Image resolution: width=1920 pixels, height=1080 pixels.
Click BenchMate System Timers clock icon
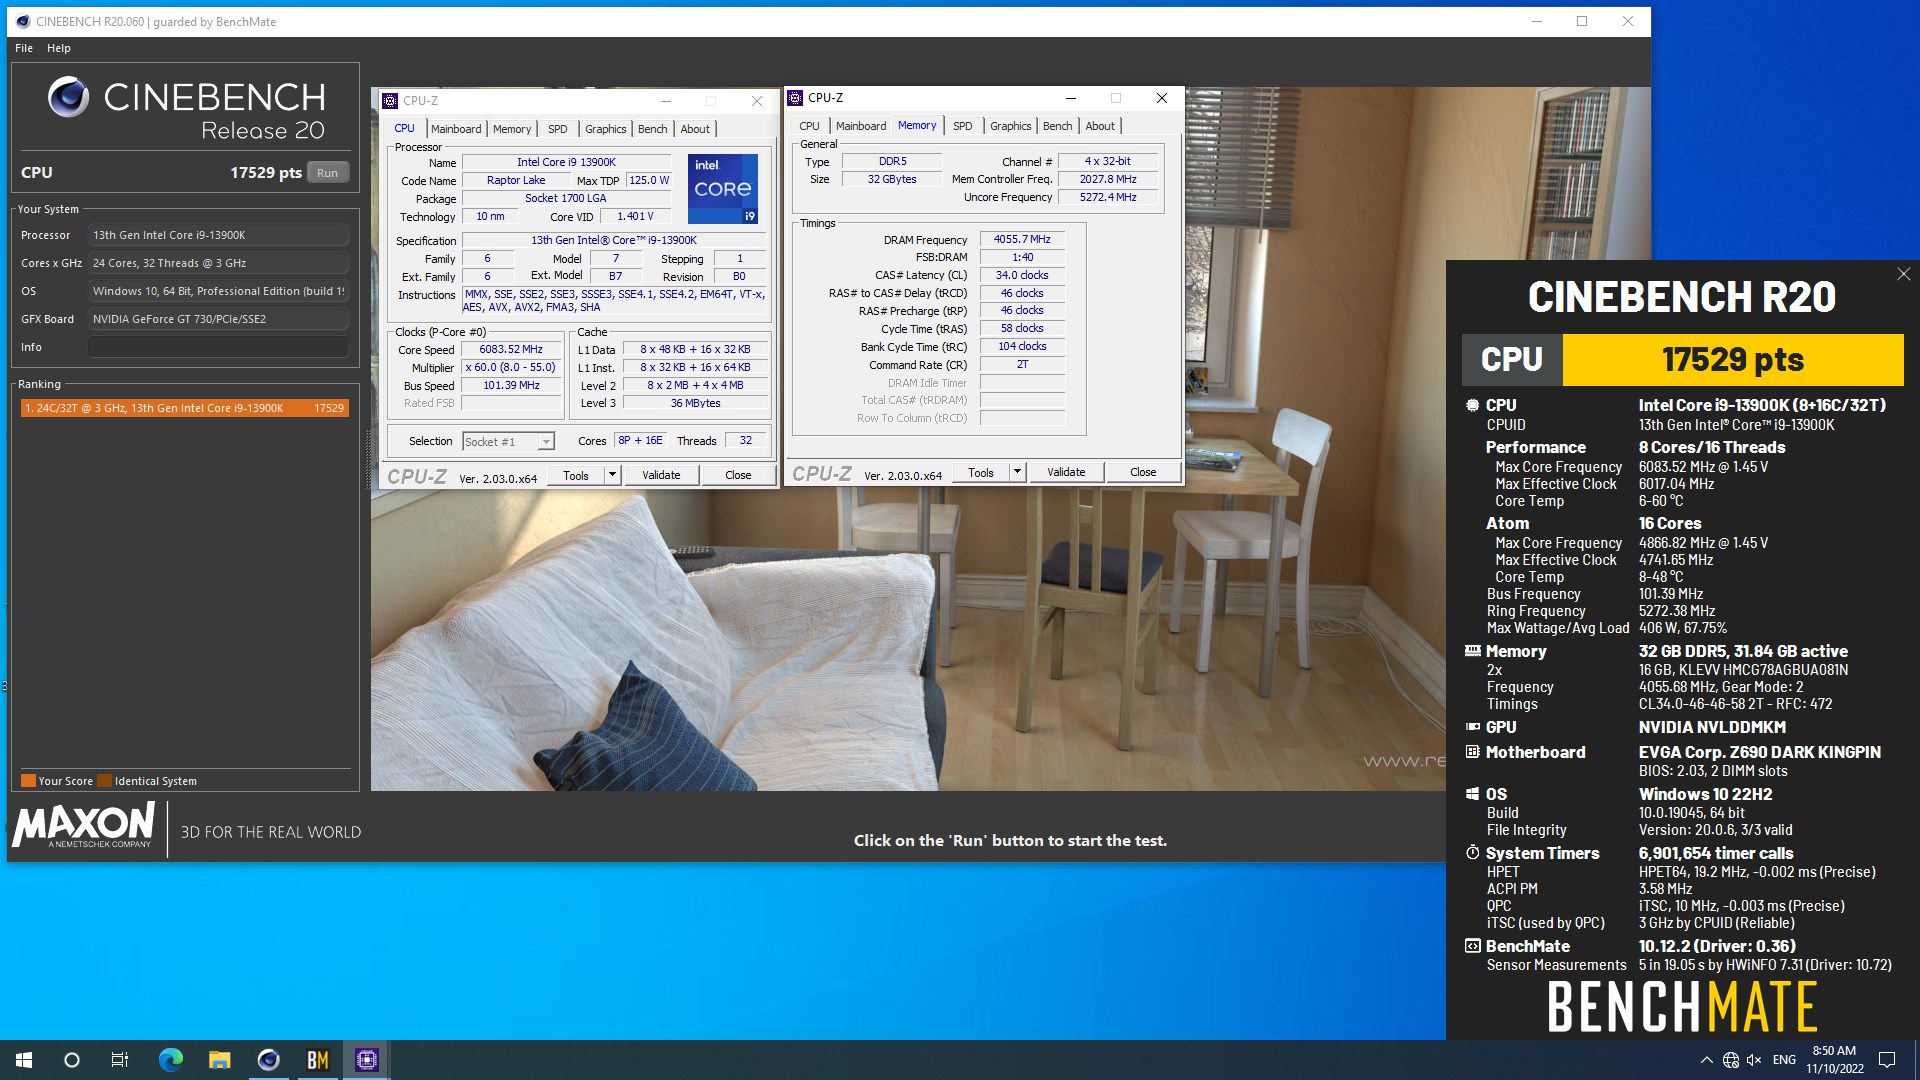click(1472, 853)
